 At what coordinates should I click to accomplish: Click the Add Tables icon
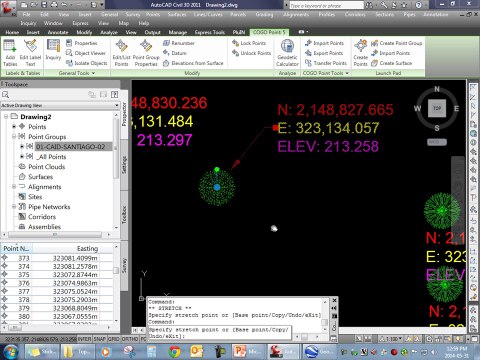coord(10,53)
